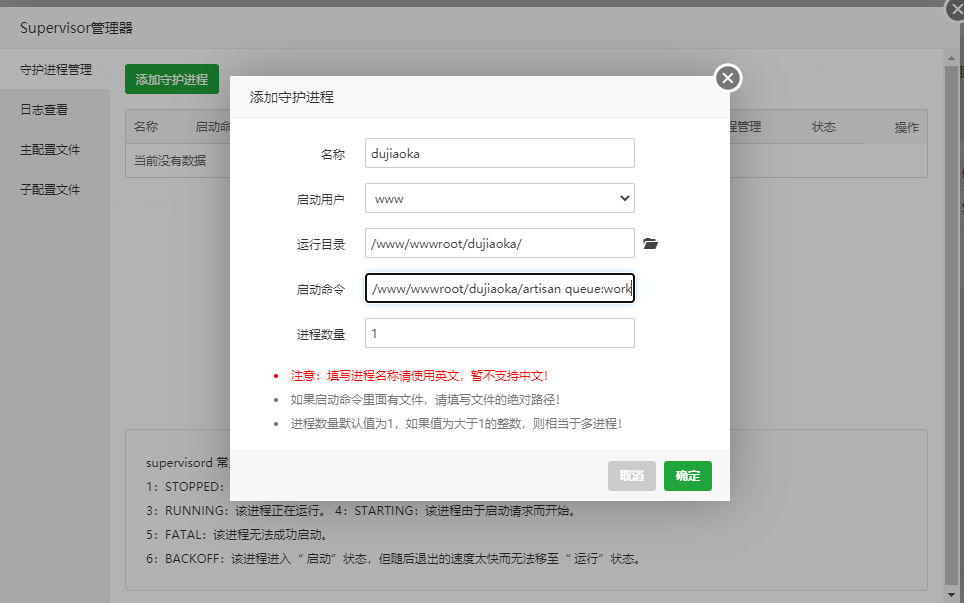This screenshot has width=964, height=603.
Task: Confirm with the green 确定 button
Action: point(687,476)
